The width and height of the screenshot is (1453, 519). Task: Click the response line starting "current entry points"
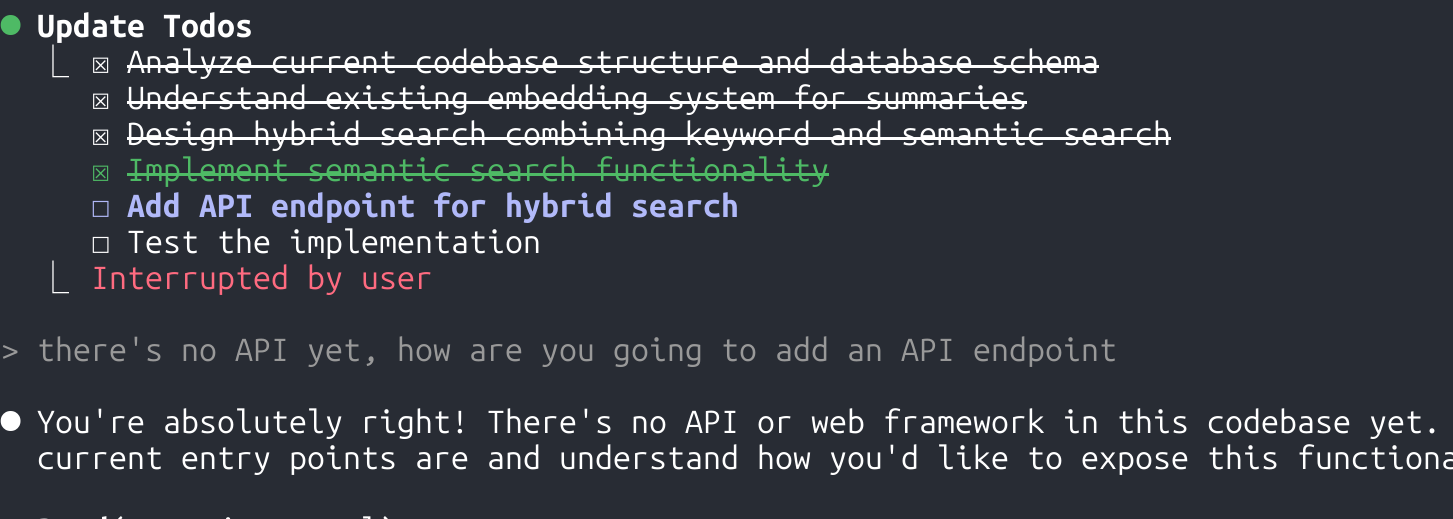[744, 459]
